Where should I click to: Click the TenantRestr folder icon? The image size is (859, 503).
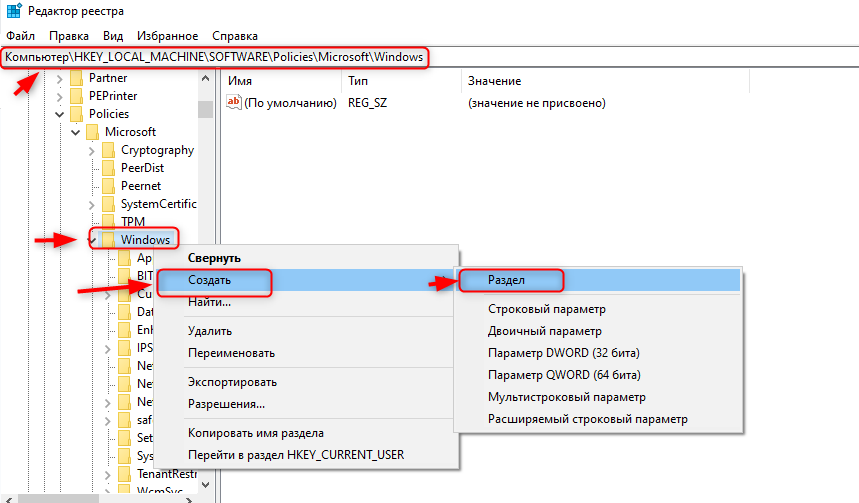click(x=125, y=474)
